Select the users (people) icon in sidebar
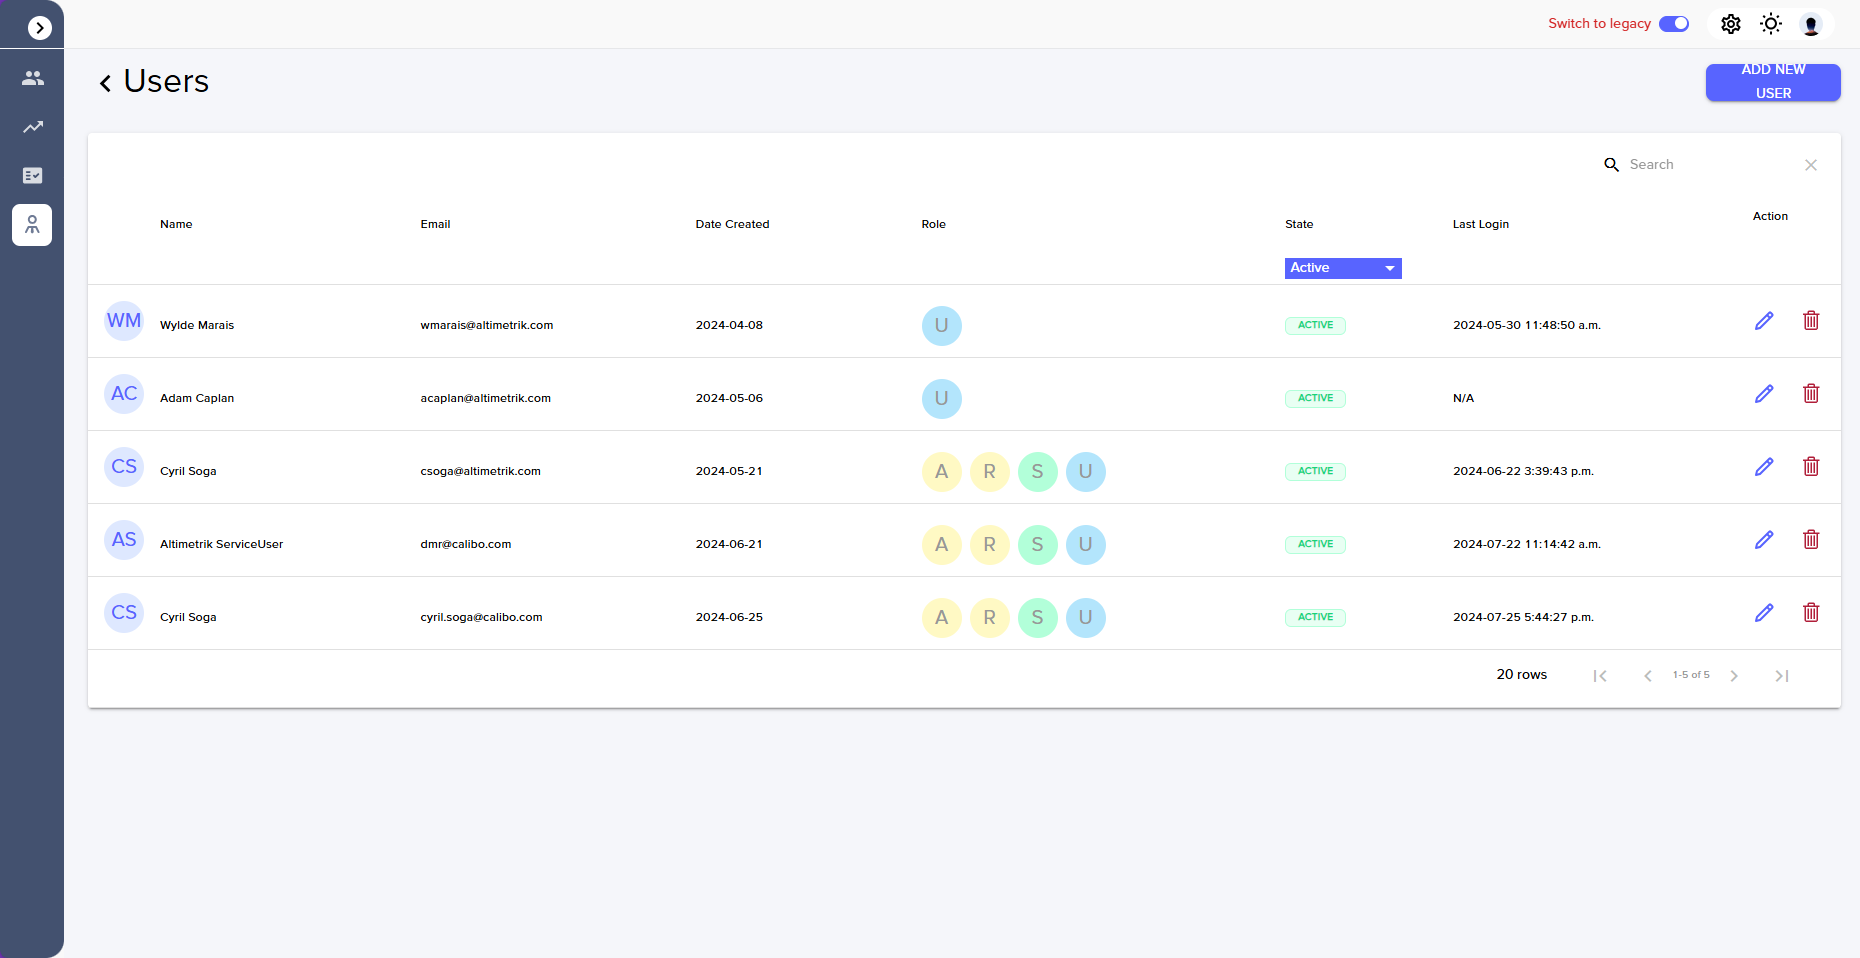The image size is (1860, 958). [32, 77]
